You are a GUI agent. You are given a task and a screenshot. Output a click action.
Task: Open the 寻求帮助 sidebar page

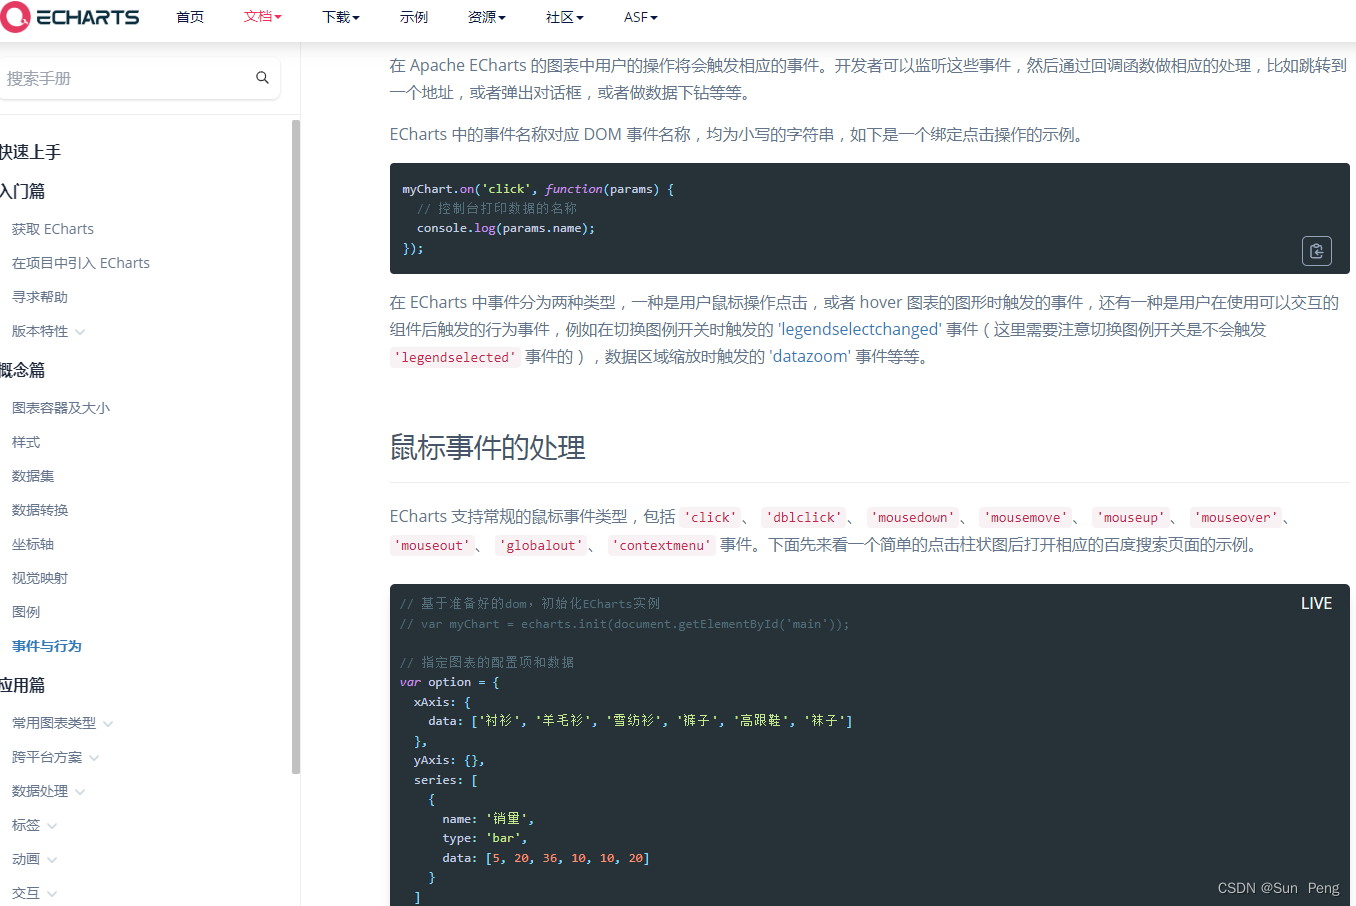tap(40, 297)
